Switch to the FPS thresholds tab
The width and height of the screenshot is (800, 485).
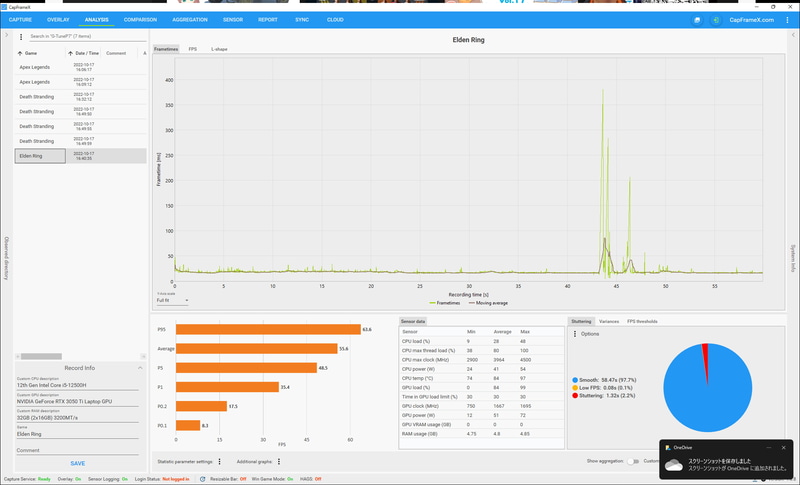642,321
